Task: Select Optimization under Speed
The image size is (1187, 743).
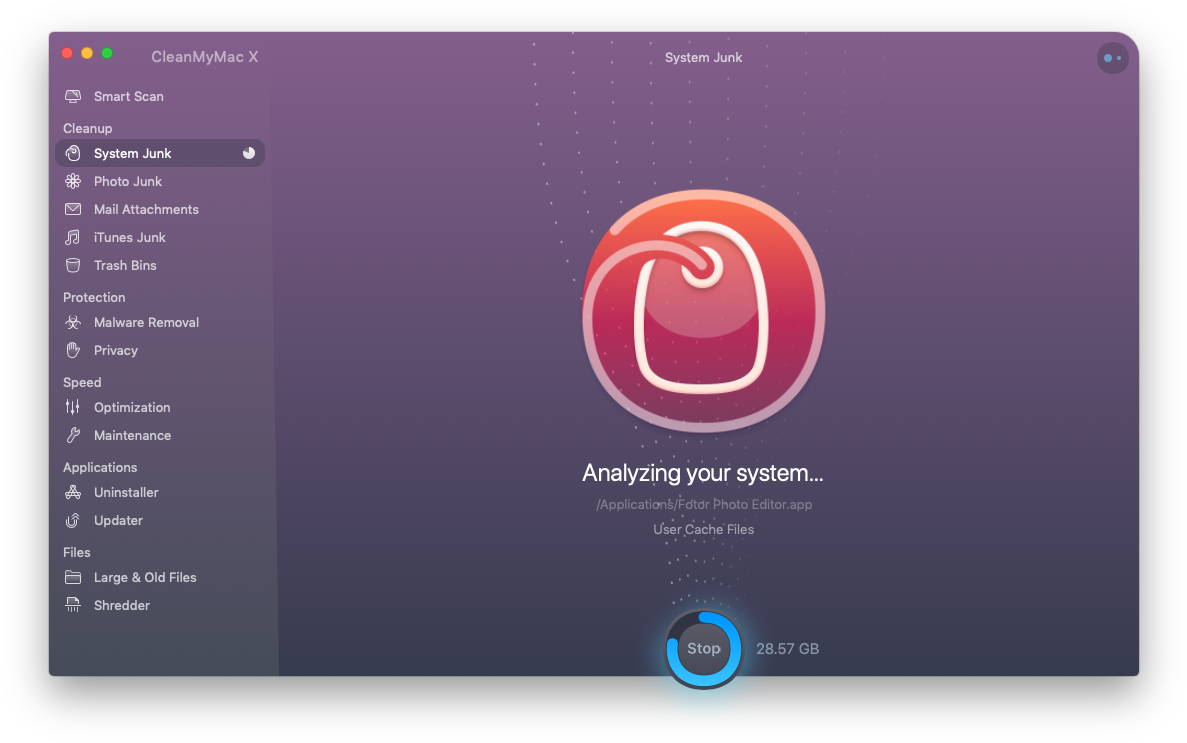Action: (x=160, y=407)
